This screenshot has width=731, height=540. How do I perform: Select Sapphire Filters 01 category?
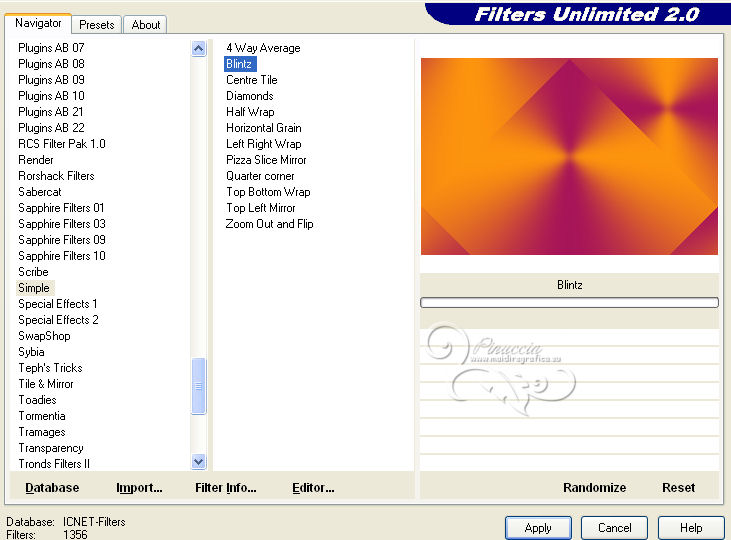click(x=61, y=208)
